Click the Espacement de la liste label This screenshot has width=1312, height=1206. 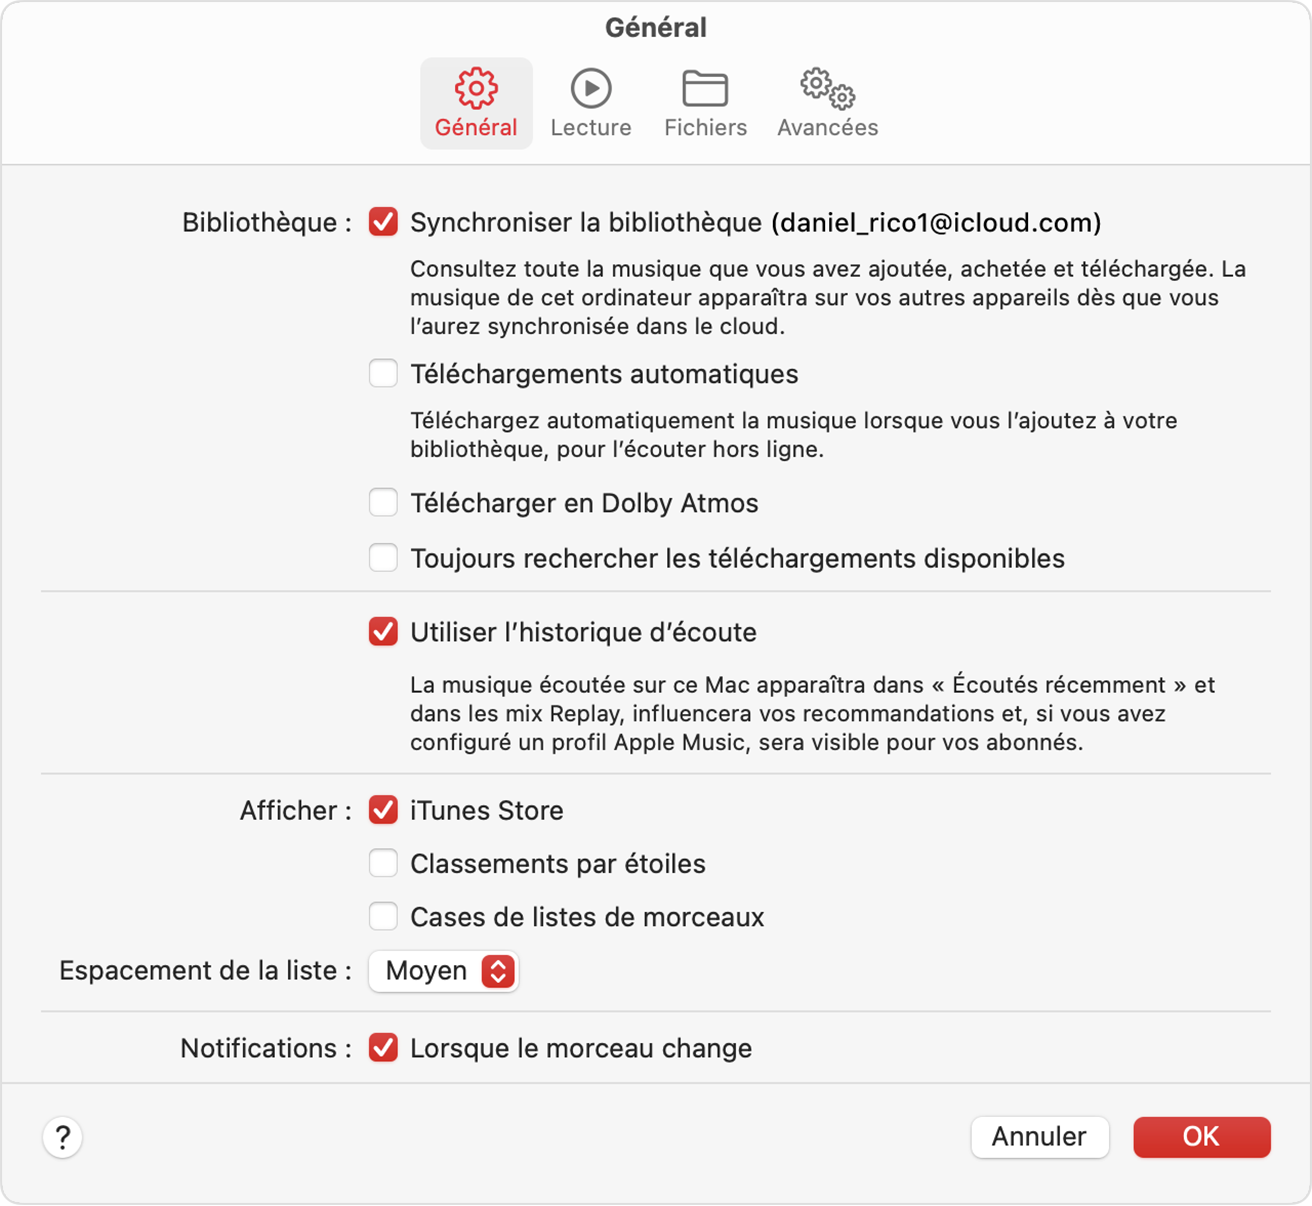[205, 971]
